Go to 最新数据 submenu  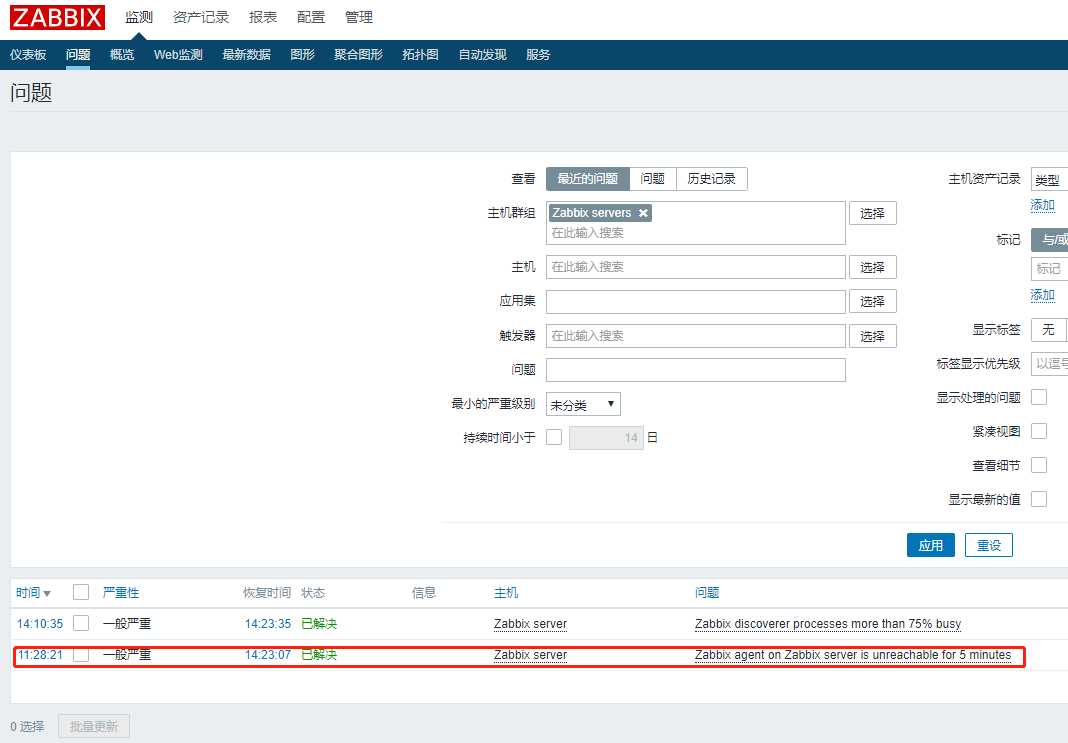[x=247, y=54]
